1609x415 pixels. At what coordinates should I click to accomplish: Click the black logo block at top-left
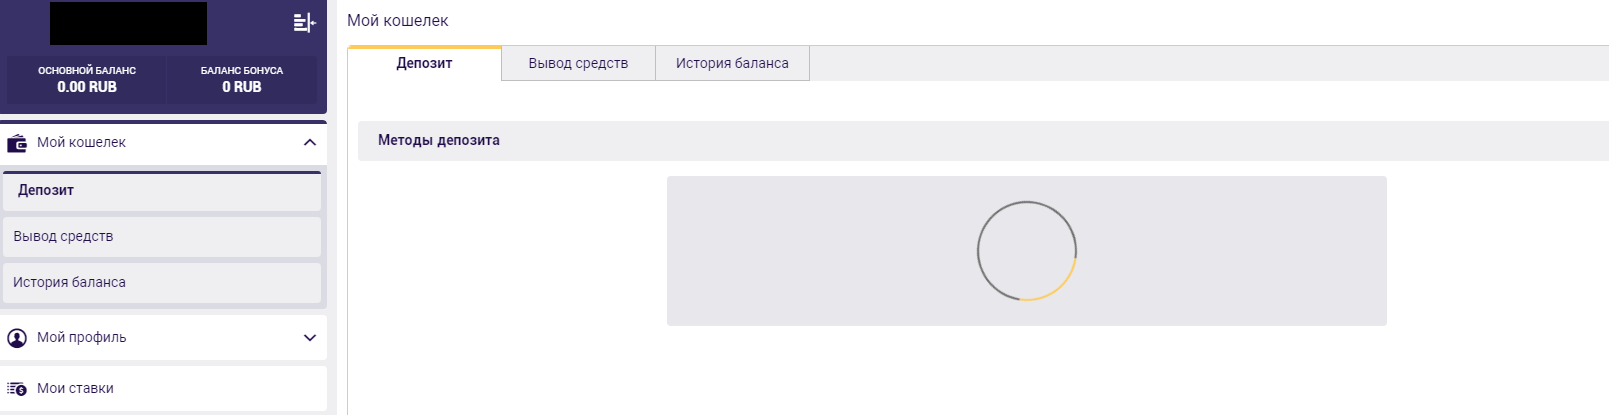tap(128, 23)
